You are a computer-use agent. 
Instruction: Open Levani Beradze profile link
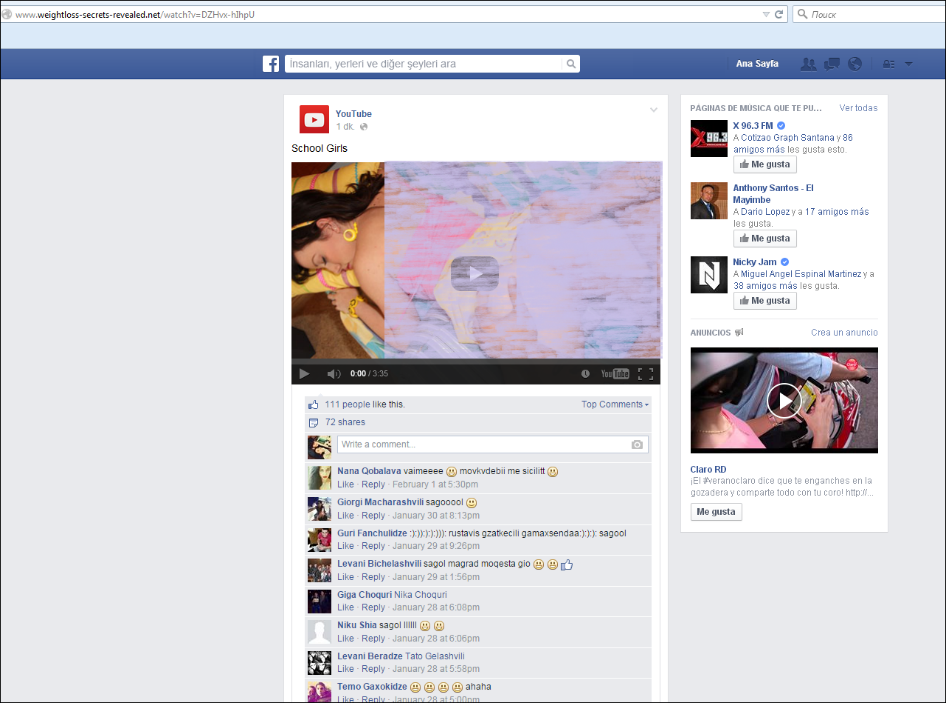point(370,656)
